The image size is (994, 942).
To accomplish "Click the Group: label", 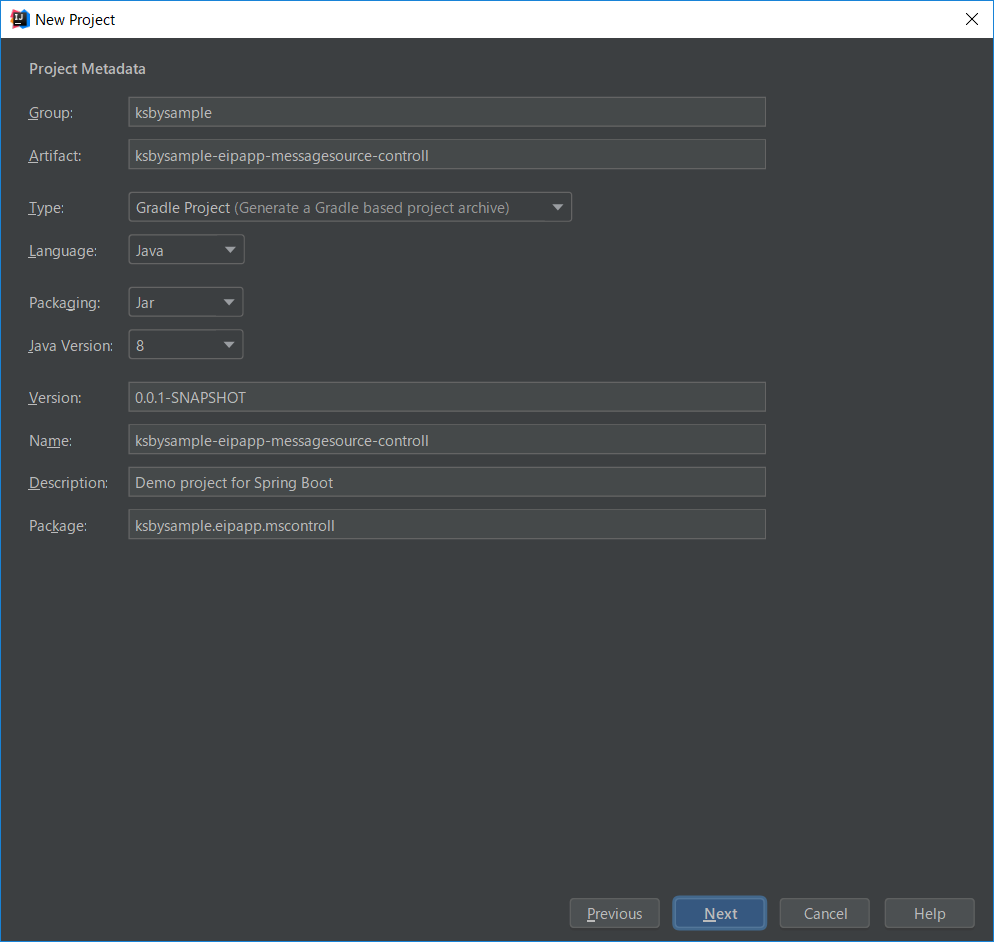I will [x=51, y=113].
